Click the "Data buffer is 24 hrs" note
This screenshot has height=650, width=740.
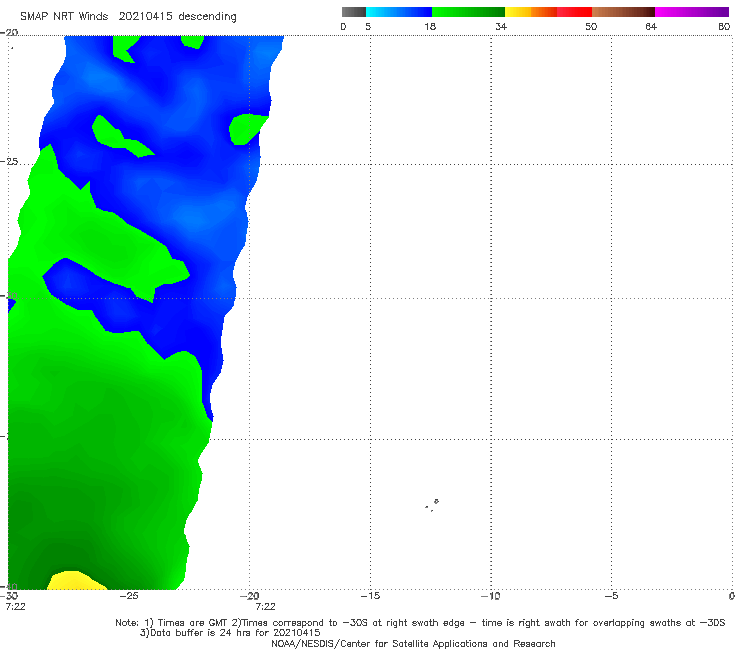(230, 633)
